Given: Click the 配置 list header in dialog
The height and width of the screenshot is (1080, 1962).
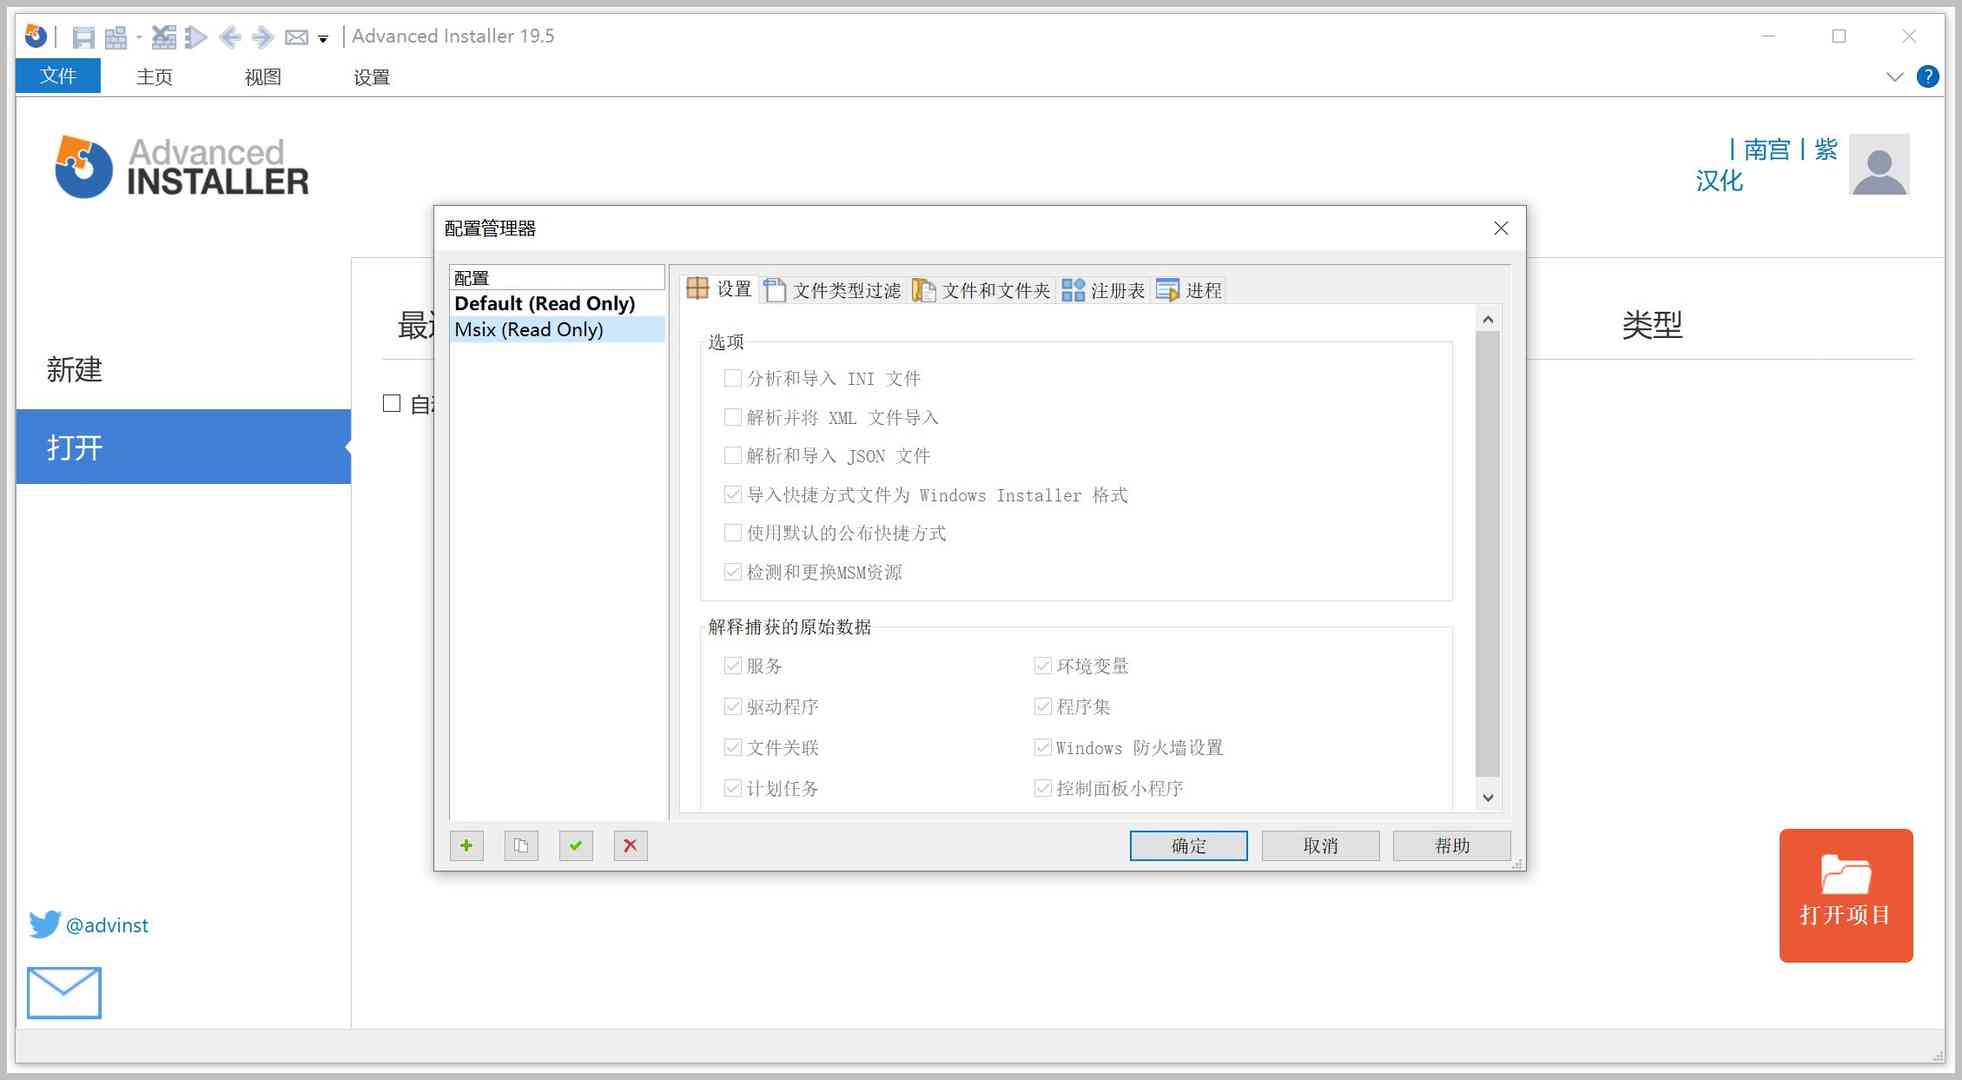Looking at the screenshot, I should (x=557, y=278).
